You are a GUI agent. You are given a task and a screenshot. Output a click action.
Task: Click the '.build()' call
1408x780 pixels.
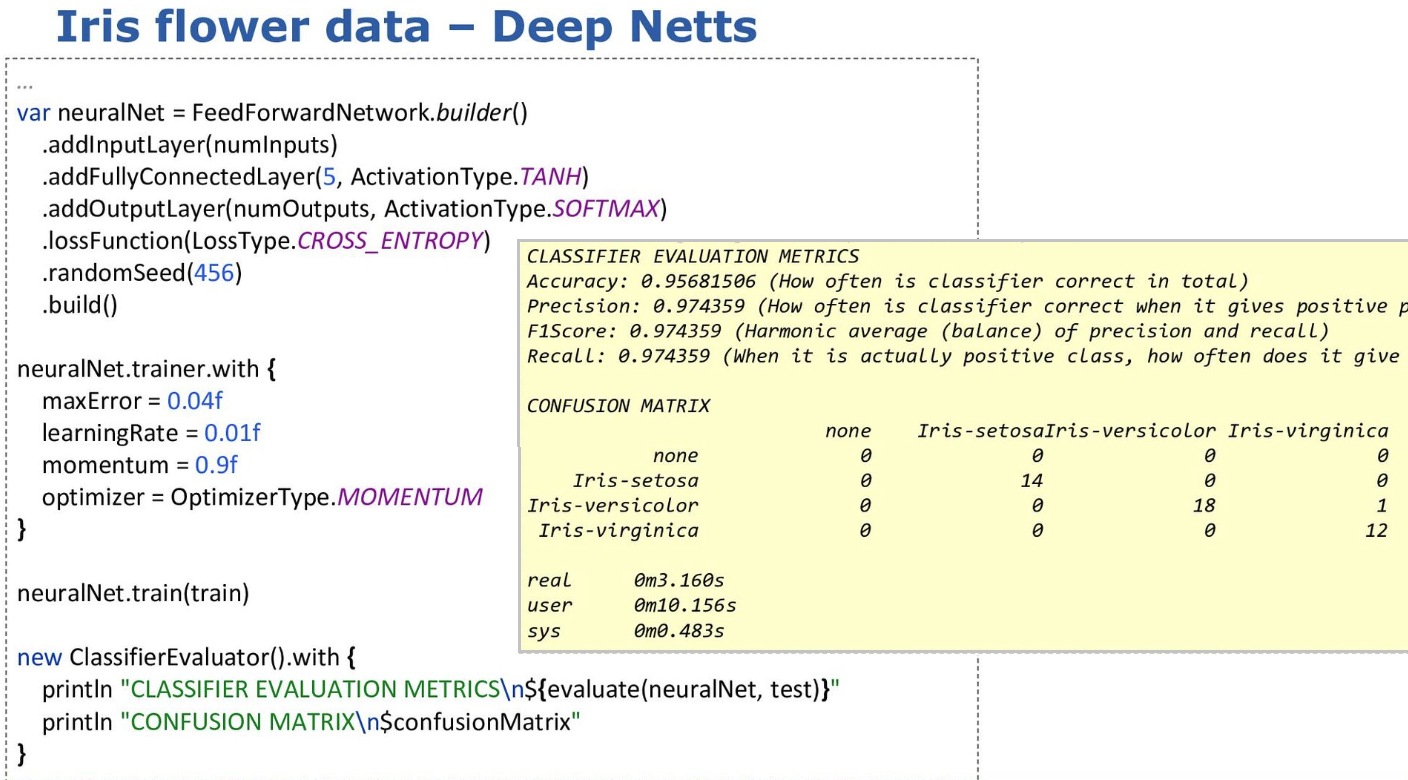pyautogui.click(x=79, y=305)
